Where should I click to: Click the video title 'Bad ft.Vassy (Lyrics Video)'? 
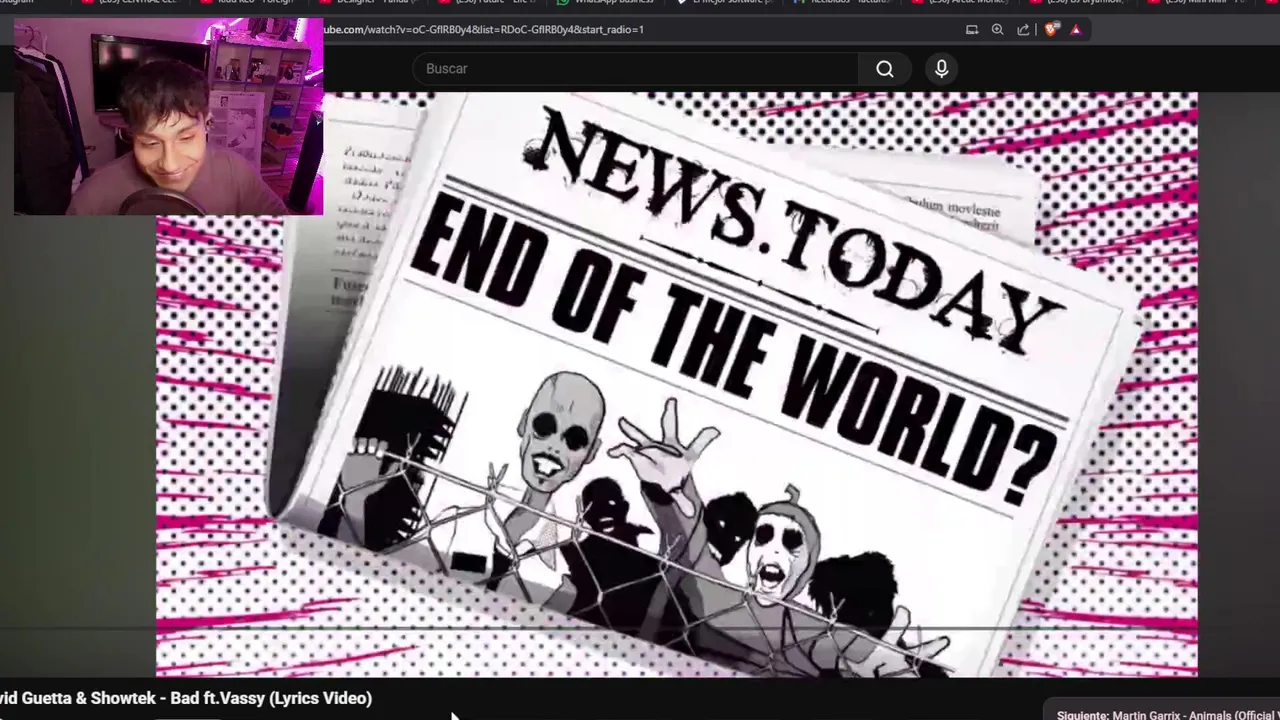(x=186, y=698)
